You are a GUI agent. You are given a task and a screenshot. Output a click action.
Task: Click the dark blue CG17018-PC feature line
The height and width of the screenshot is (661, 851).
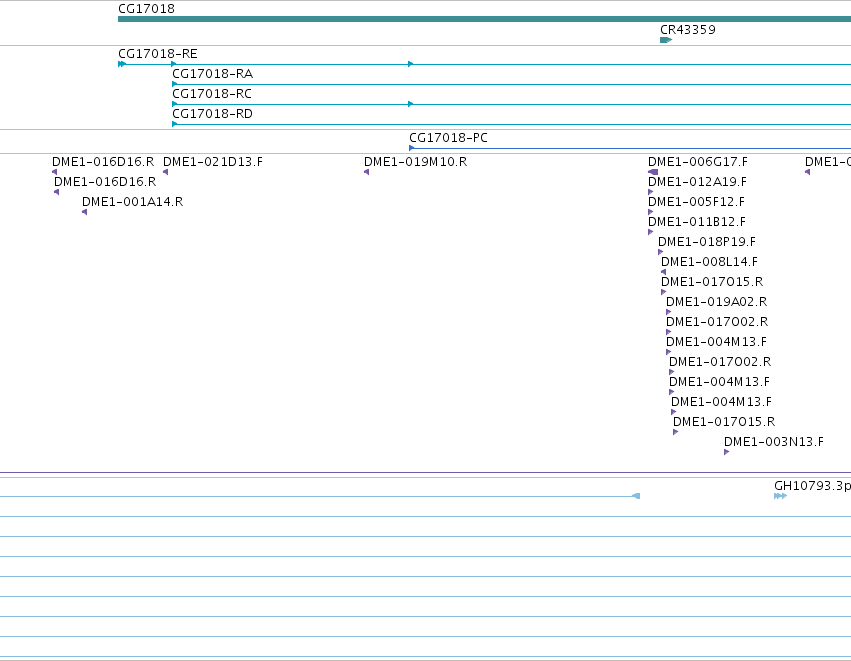pos(630,148)
